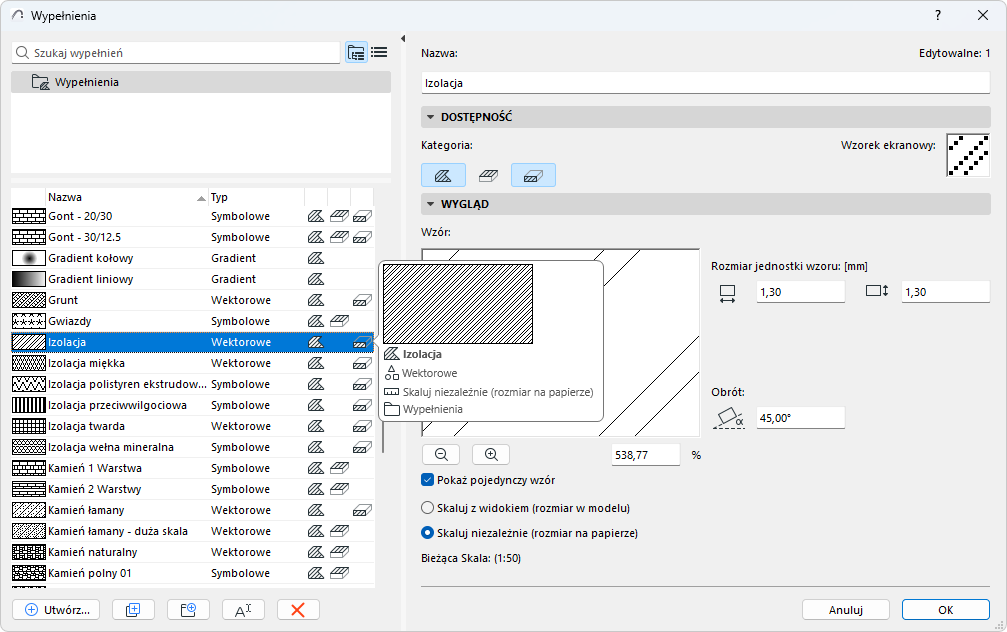Screen dimensions: 1007x632
Task: Click the rename fill icon button
Action: pyautogui.click(x=243, y=609)
